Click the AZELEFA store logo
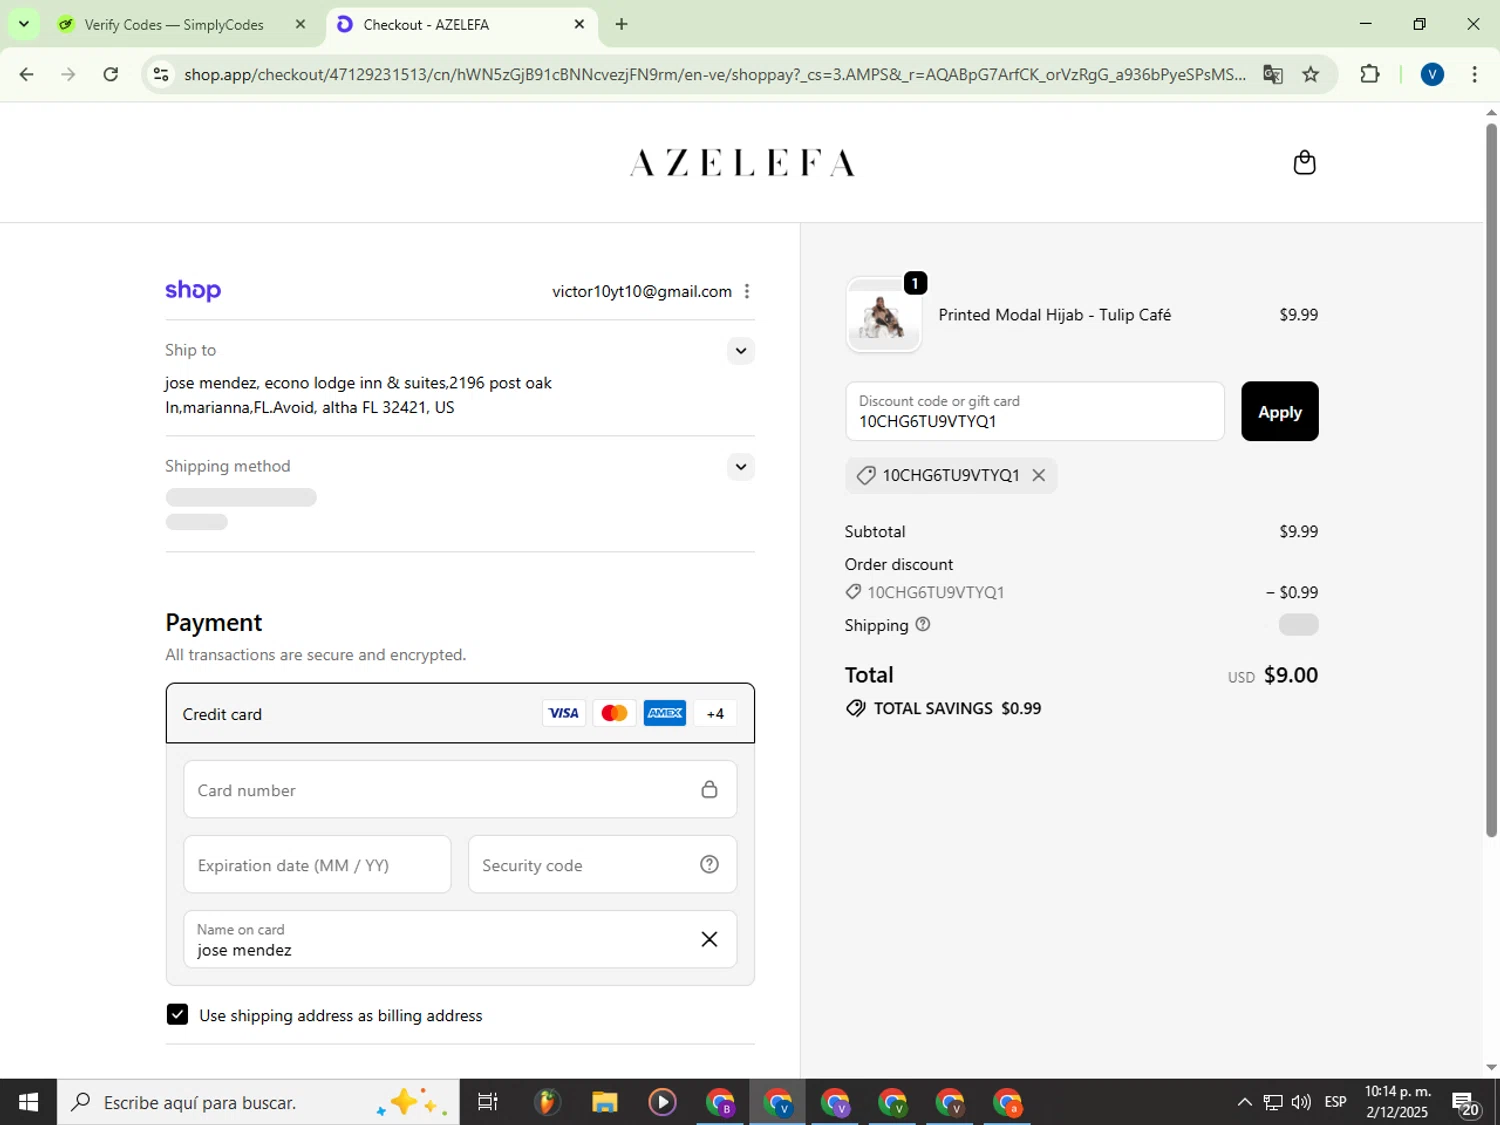This screenshot has height=1125, width=1500. pos(742,163)
